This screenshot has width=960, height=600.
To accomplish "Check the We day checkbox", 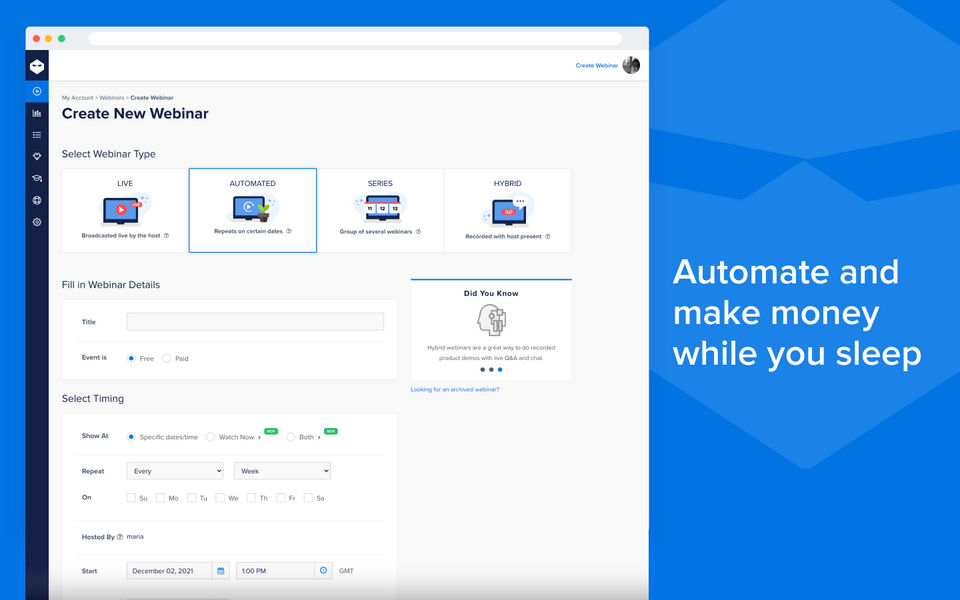I will (220, 498).
